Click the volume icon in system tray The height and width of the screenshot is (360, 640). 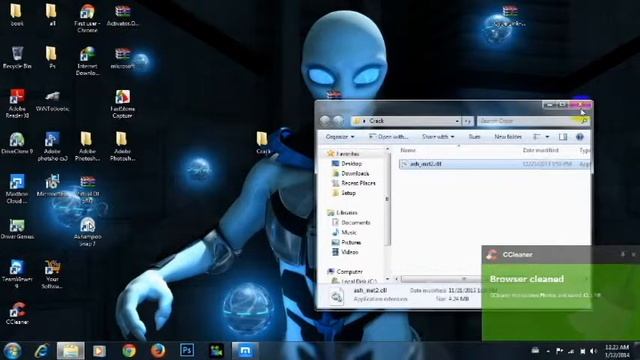[593, 351]
